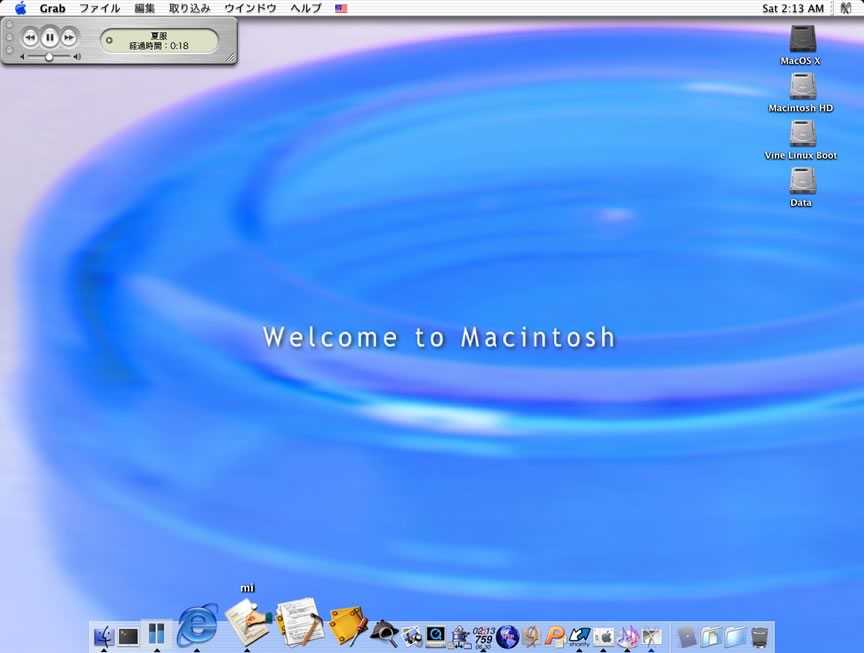The height and width of the screenshot is (653, 864).
Task: Open Sherlock from the Dock
Action: 384,634
